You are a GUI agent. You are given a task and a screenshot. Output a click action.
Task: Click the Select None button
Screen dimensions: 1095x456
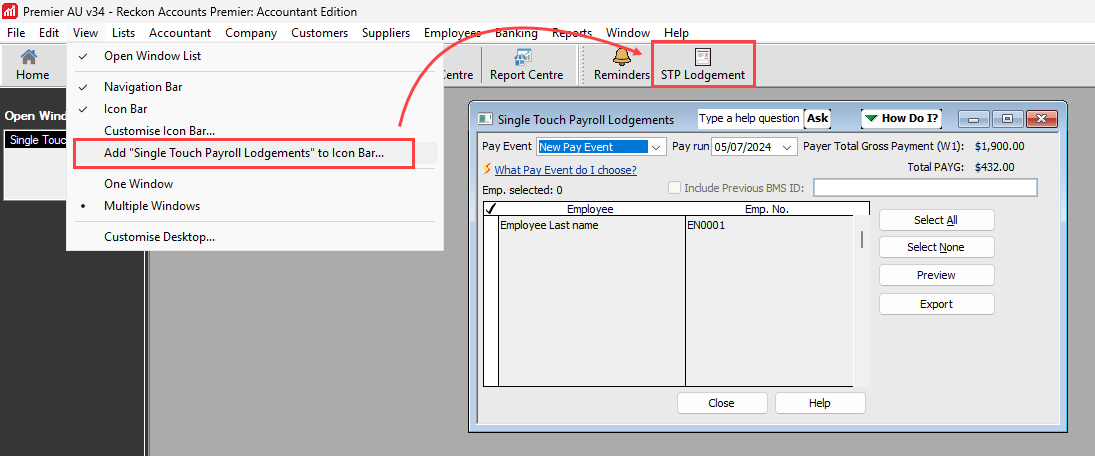pos(936,247)
